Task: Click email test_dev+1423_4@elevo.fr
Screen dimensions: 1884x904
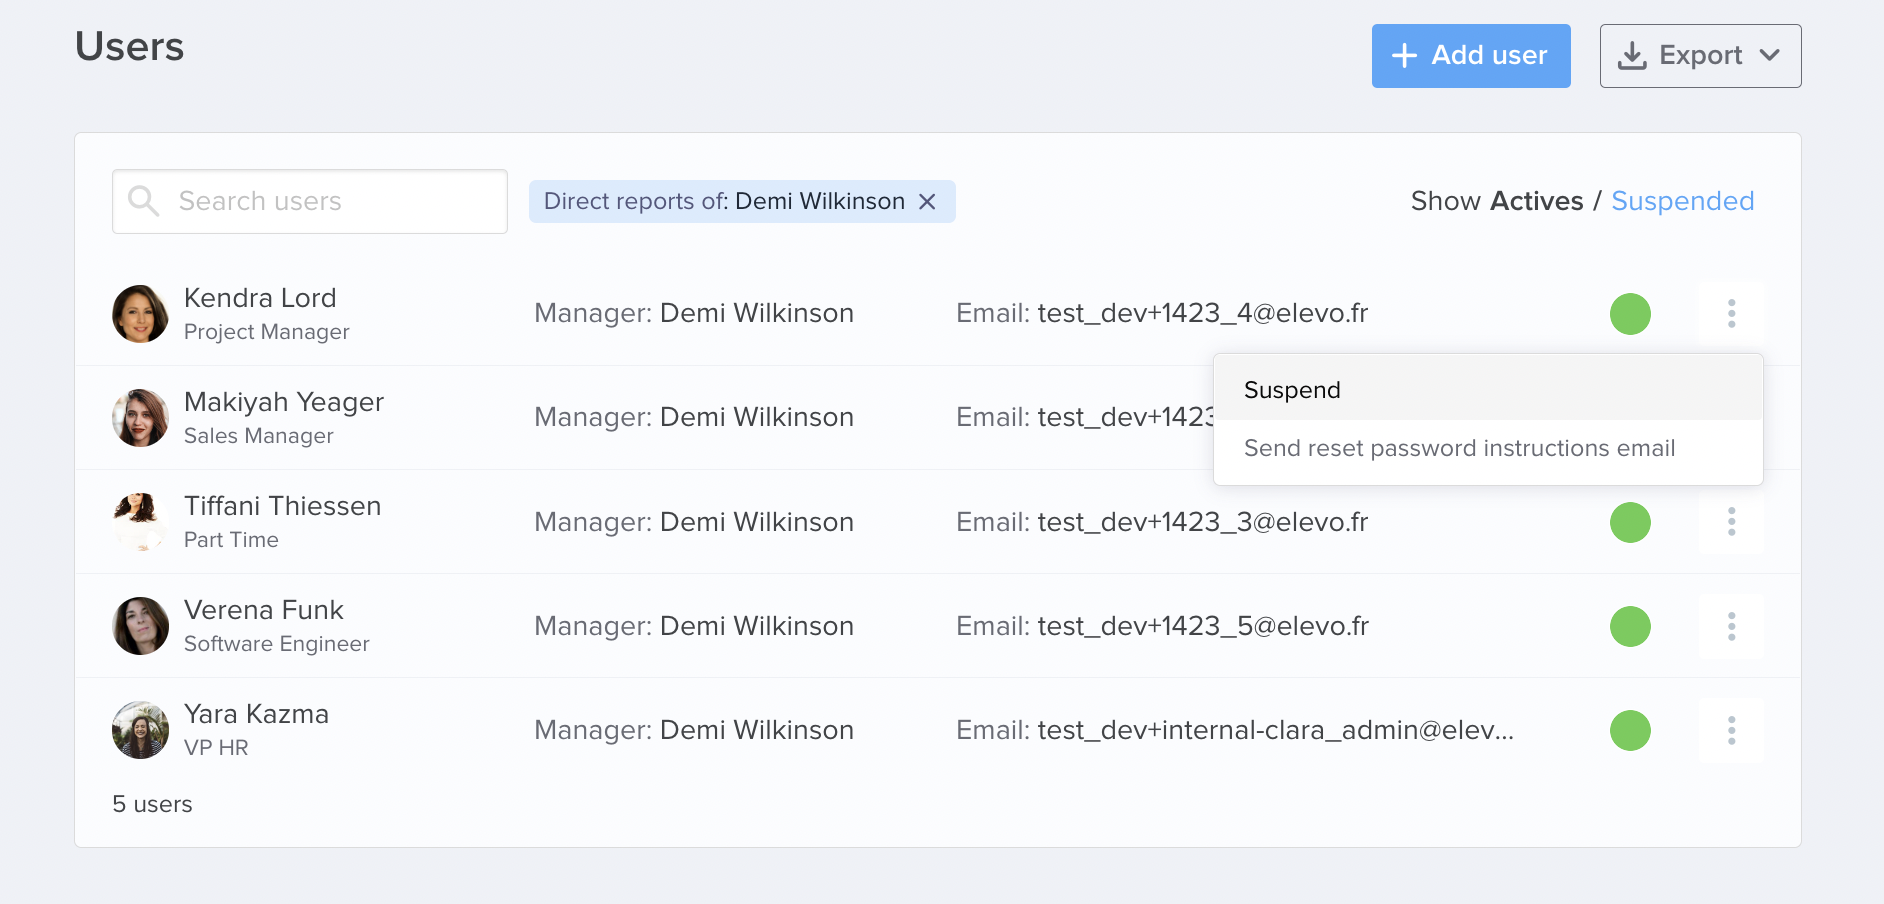Action: point(1202,313)
